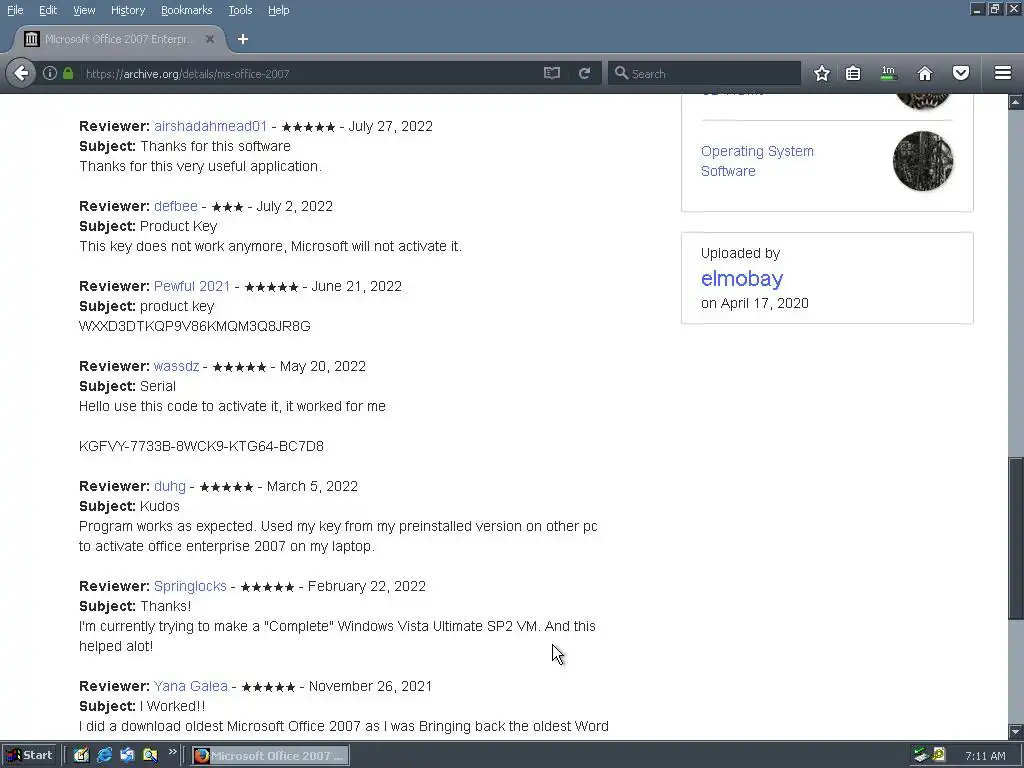Show site information icon in address bar
The width and height of the screenshot is (1024, 768).
coord(50,73)
